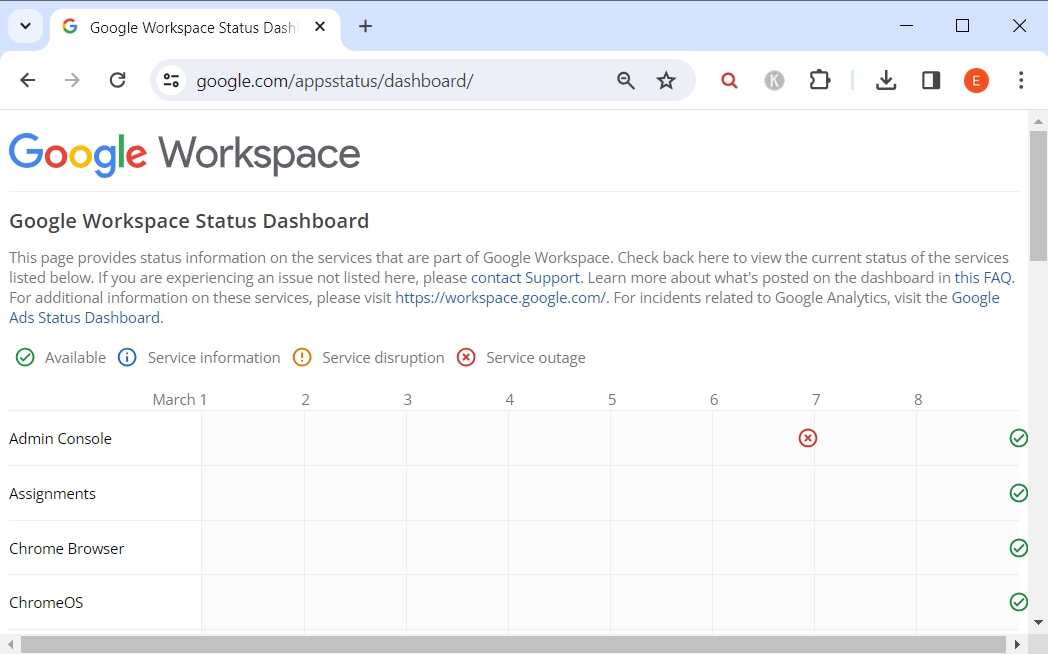
Task: Click the horizontal scrollbar left arrow
Action: click(x=10, y=645)
